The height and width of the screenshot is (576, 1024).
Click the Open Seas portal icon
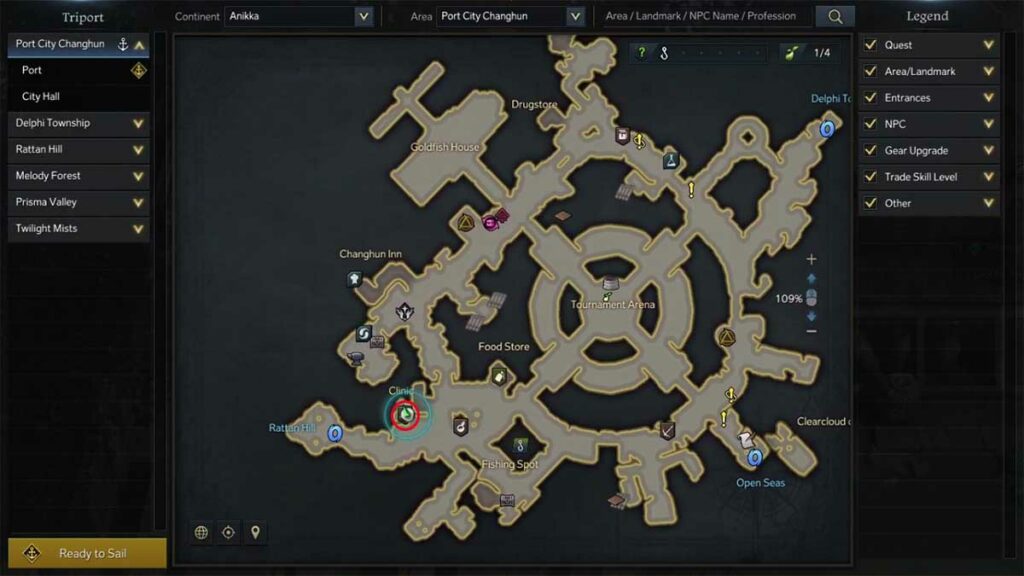755,457
